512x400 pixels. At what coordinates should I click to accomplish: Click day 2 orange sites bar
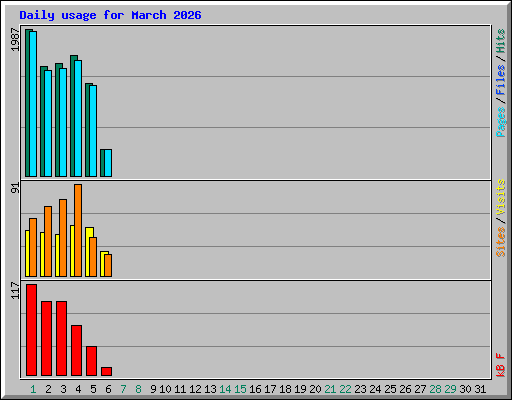48,241
